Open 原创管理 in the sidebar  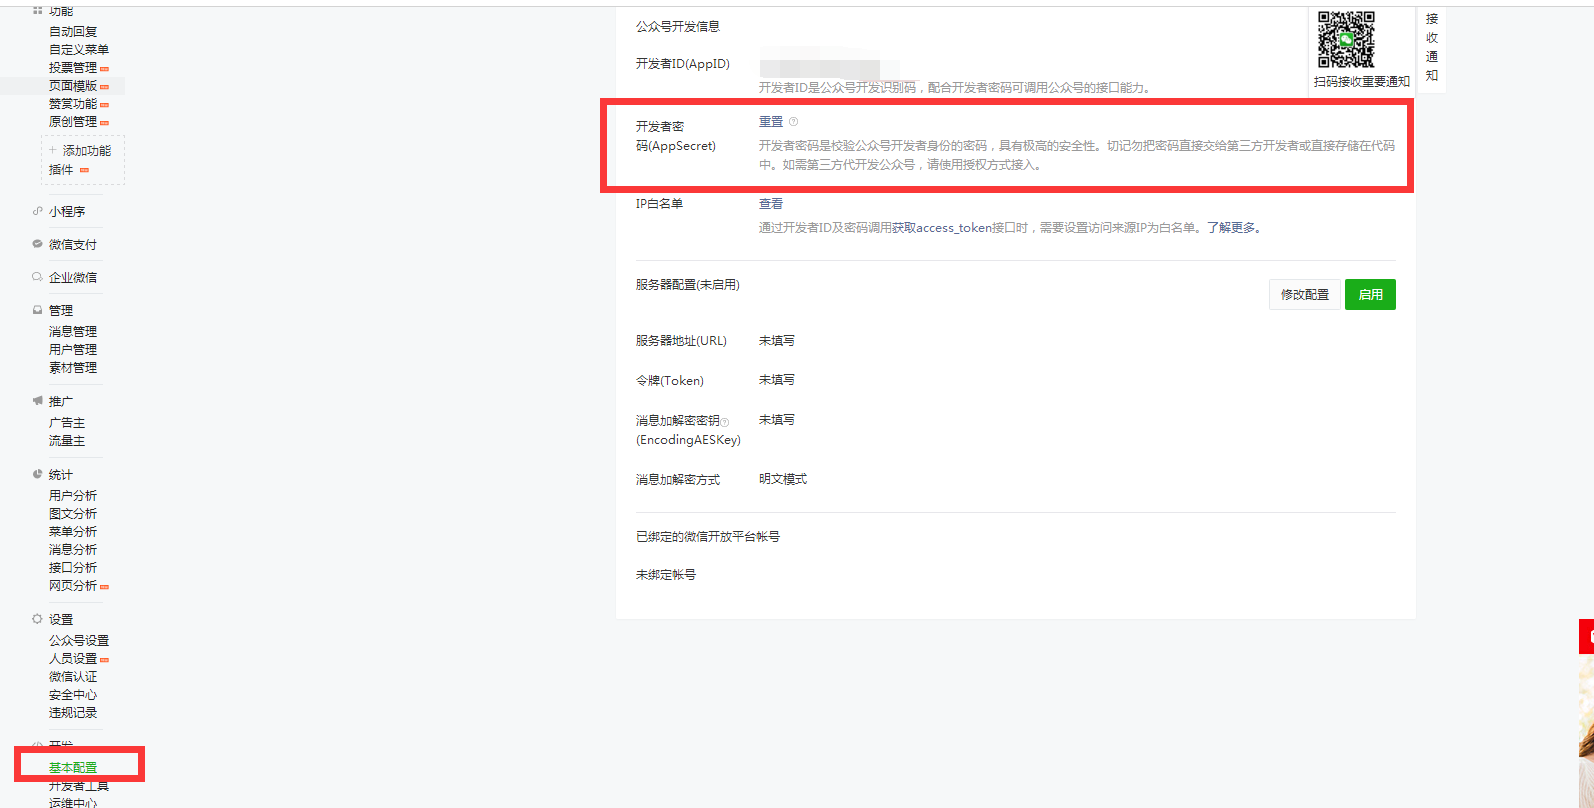(73, 122)
